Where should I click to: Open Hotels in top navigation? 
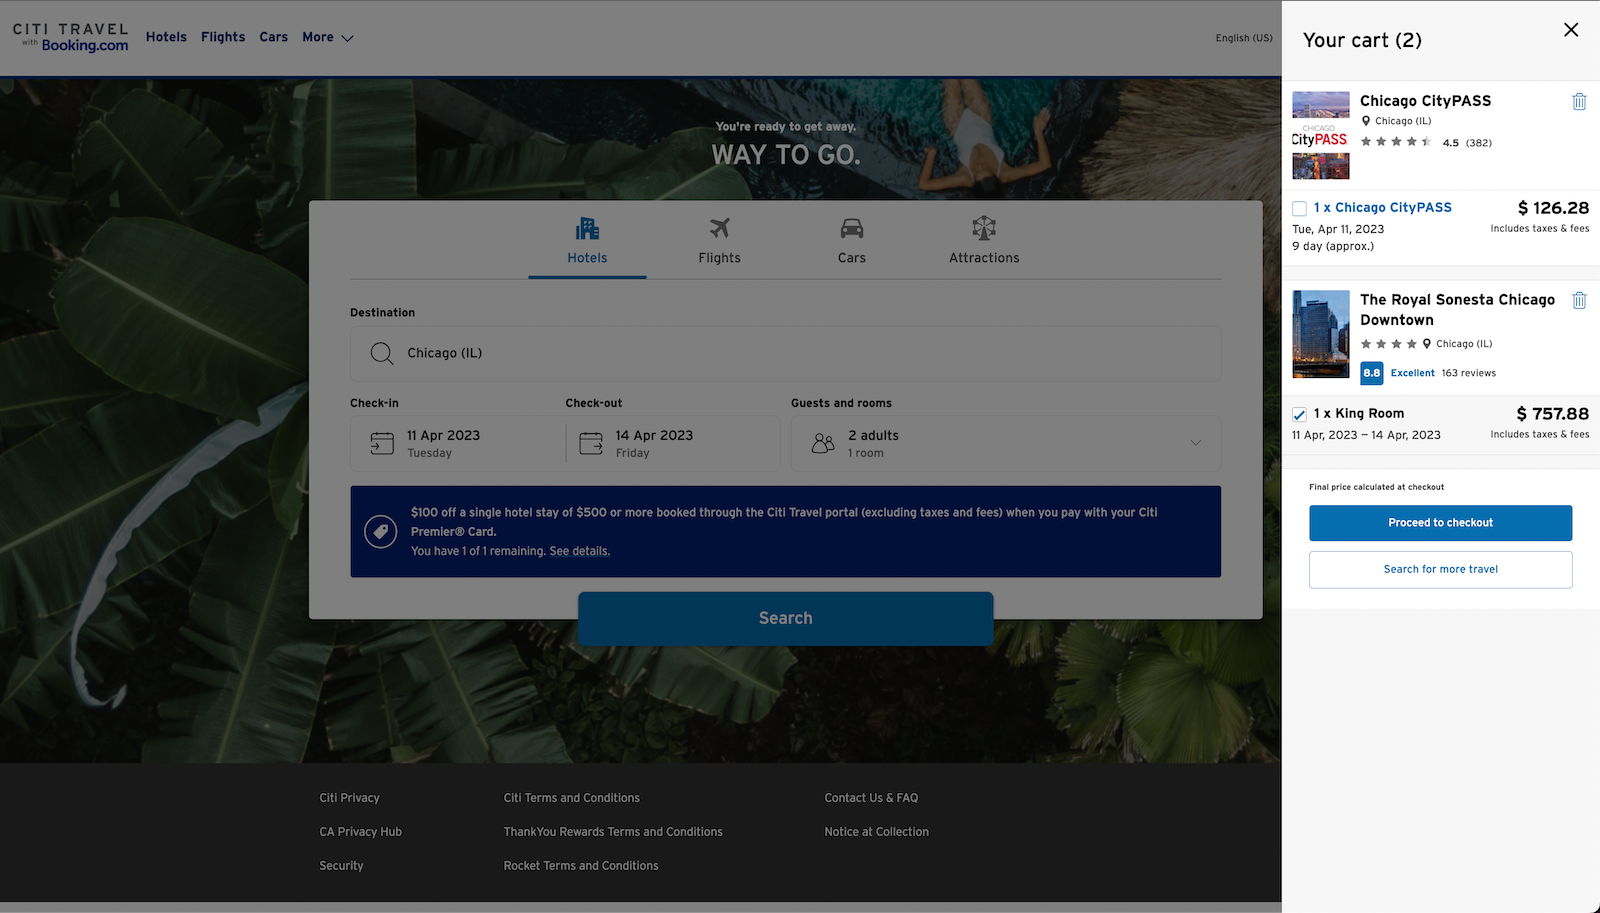coord(166,37)
